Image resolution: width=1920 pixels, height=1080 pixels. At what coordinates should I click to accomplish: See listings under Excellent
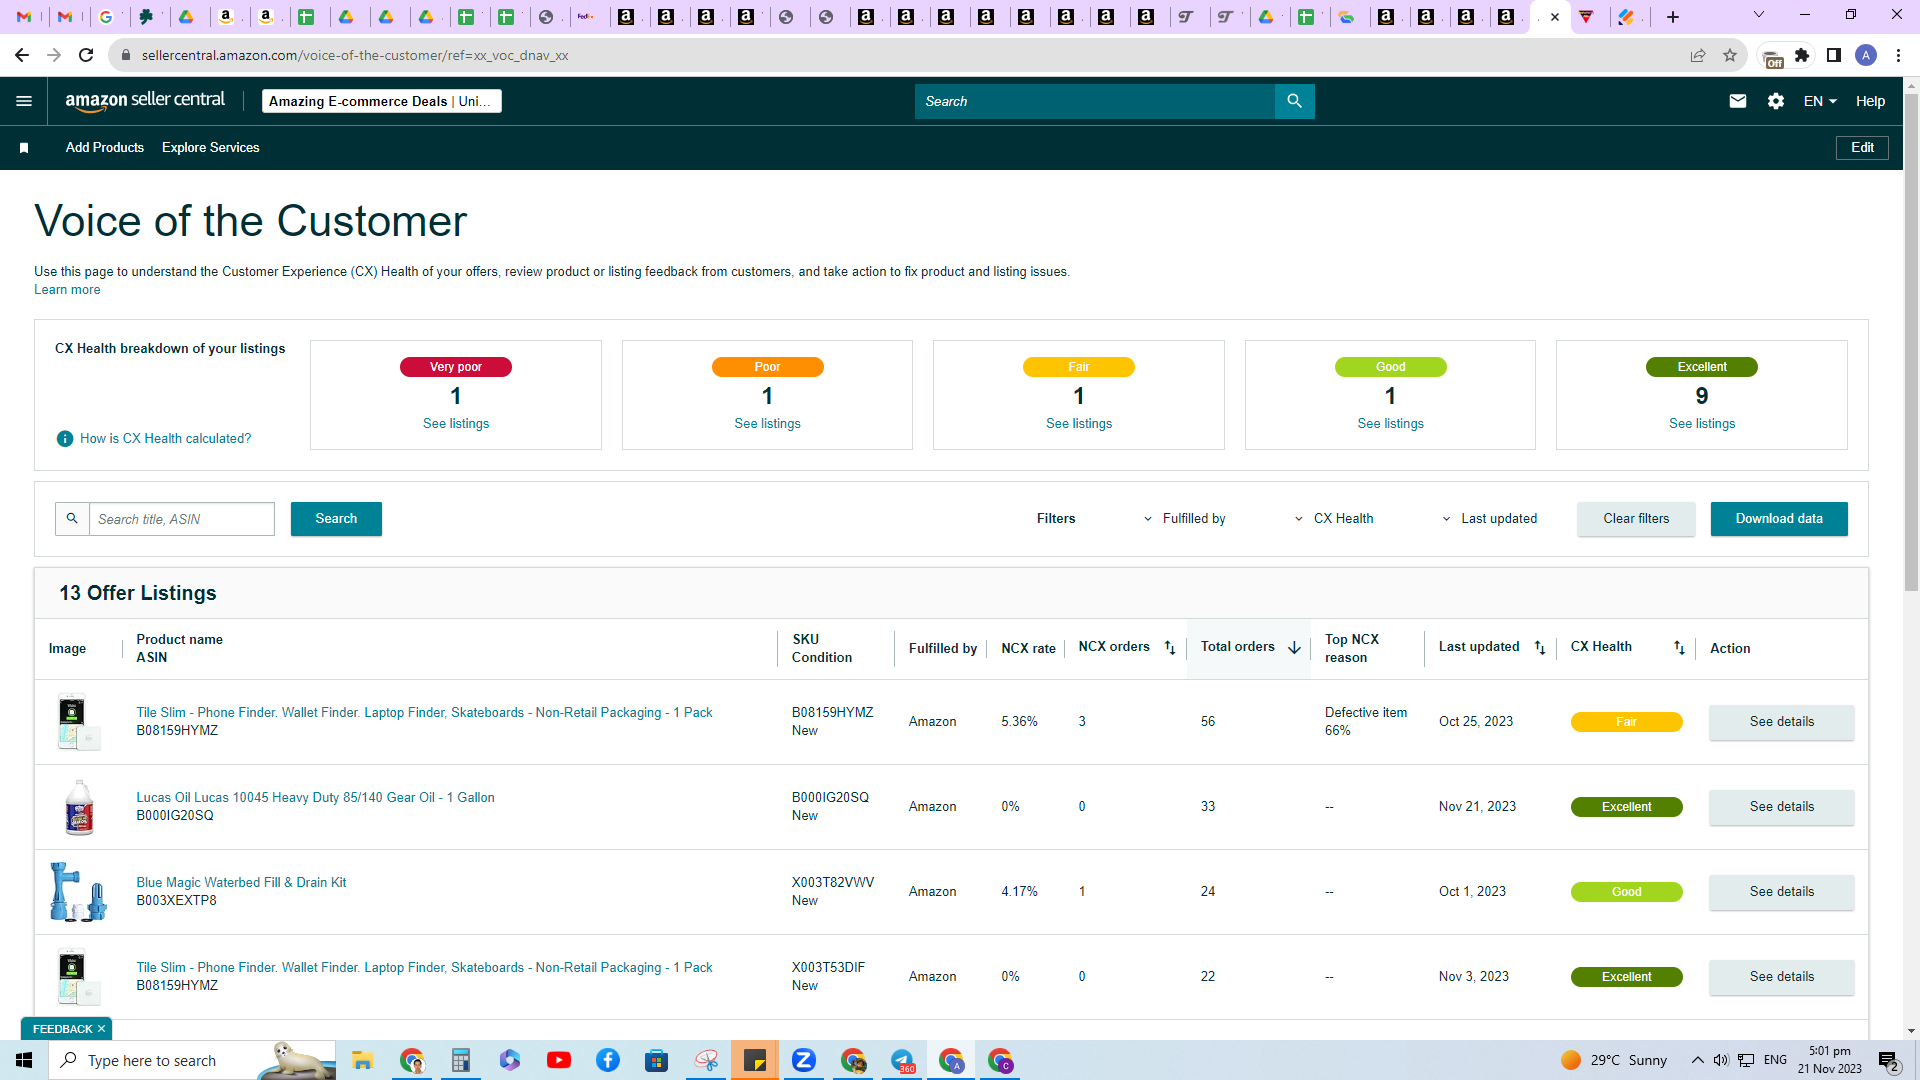tap(1702, 424)
